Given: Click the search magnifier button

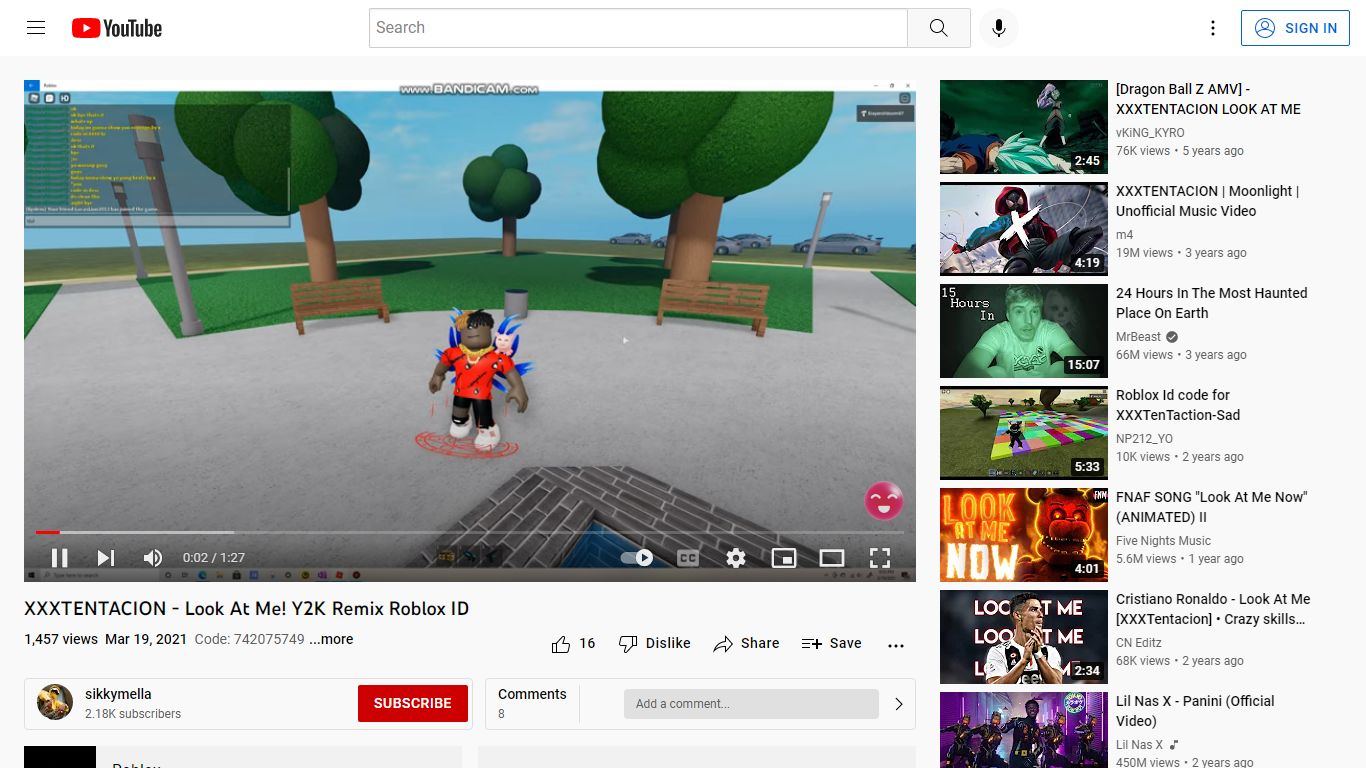Looking at the screenshot, I should (938, 28).
